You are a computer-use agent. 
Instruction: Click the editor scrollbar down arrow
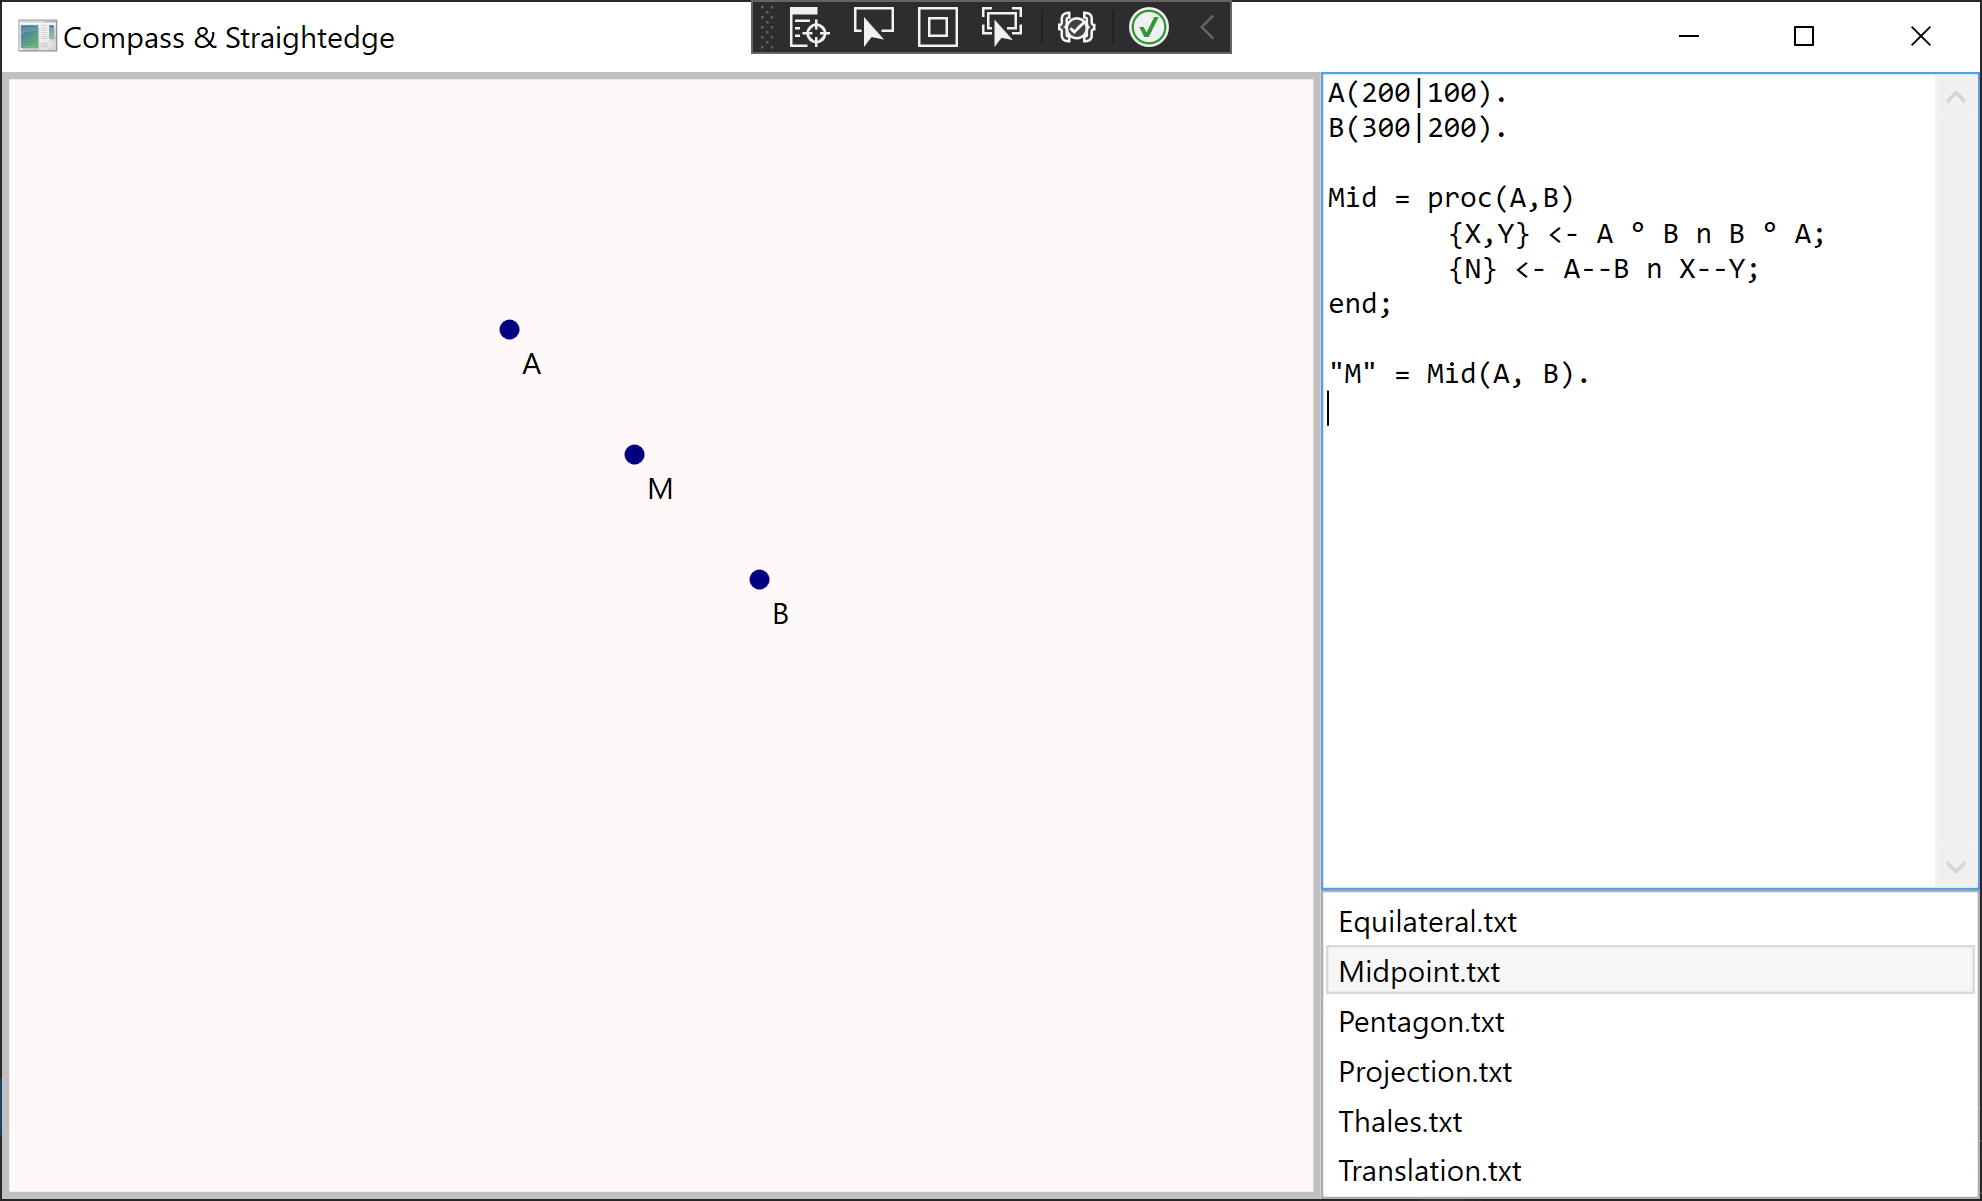point(1956,867)
